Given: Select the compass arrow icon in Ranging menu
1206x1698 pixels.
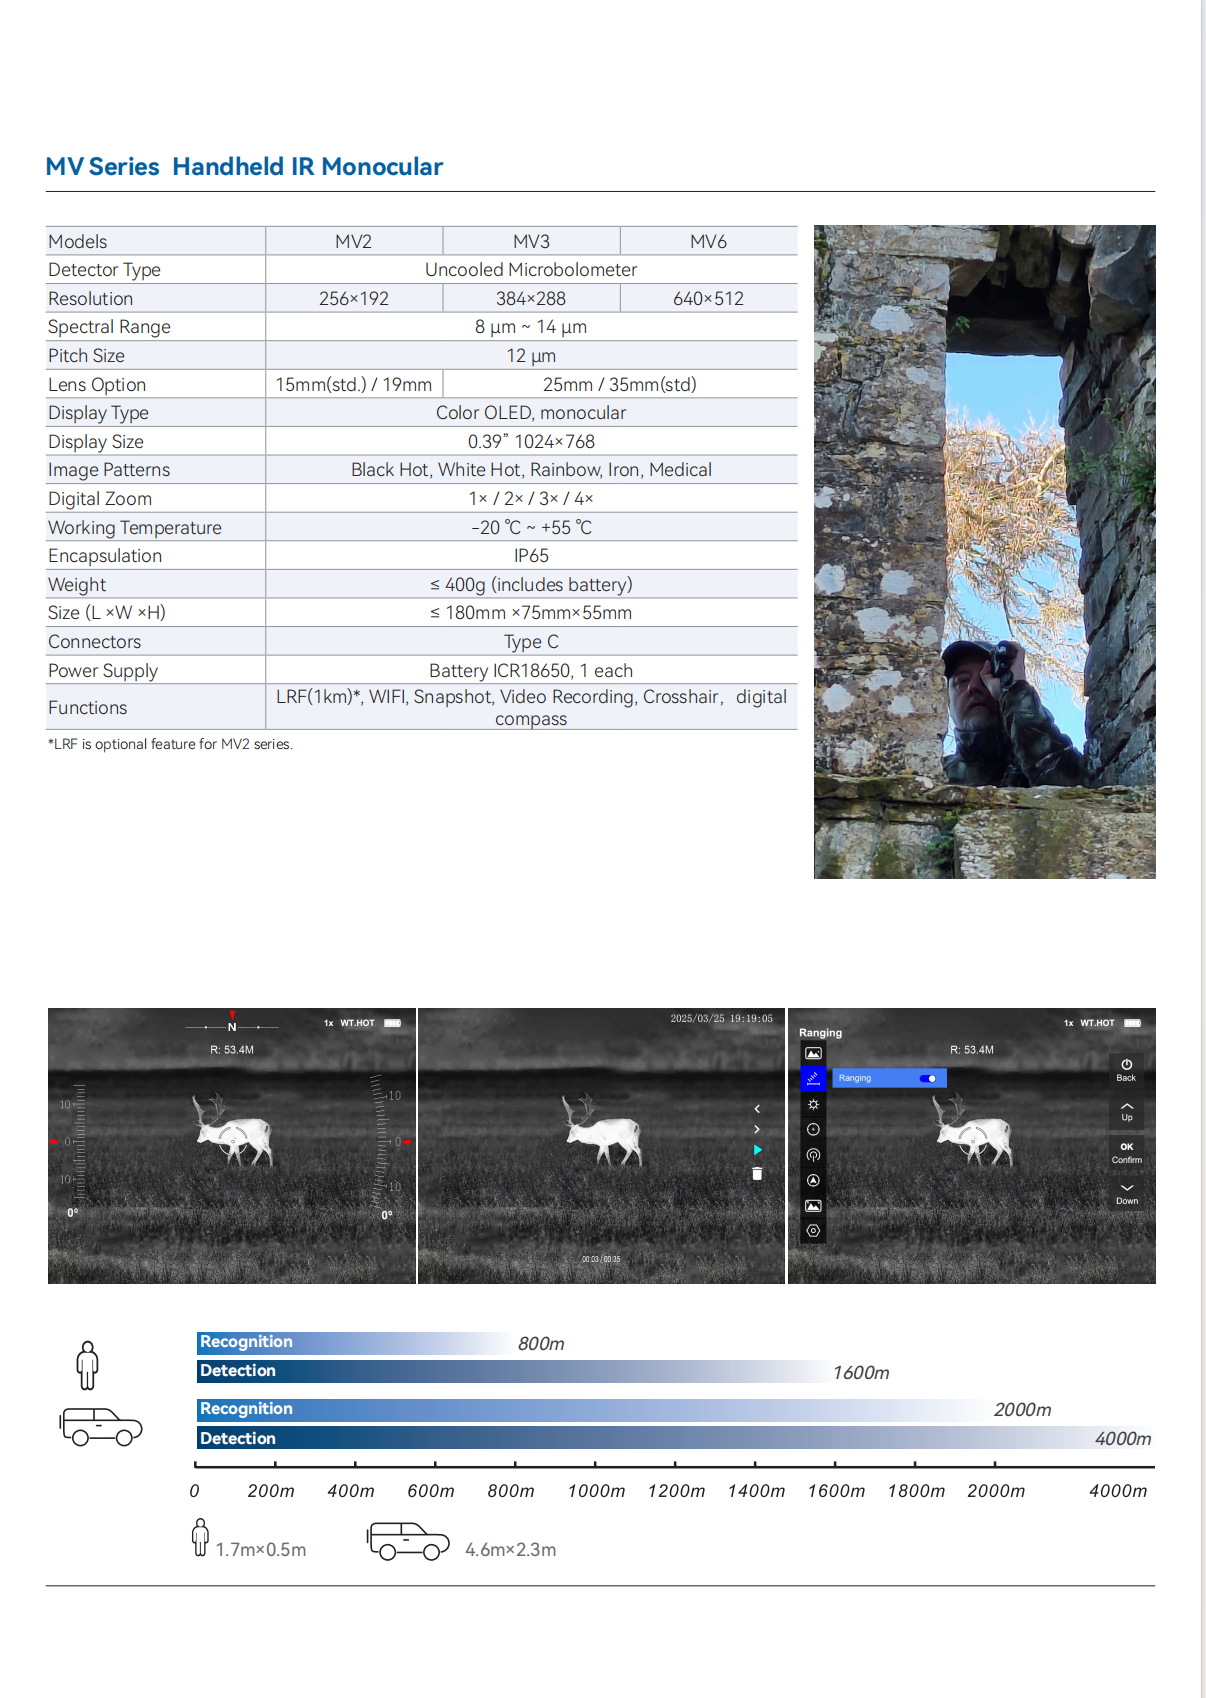Looking at the screenshot, I should click(x=813, y=1181).
